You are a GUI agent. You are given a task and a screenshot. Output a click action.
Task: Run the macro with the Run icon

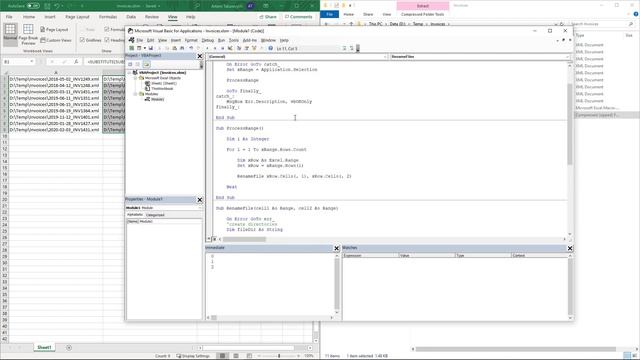coord(207,48)
